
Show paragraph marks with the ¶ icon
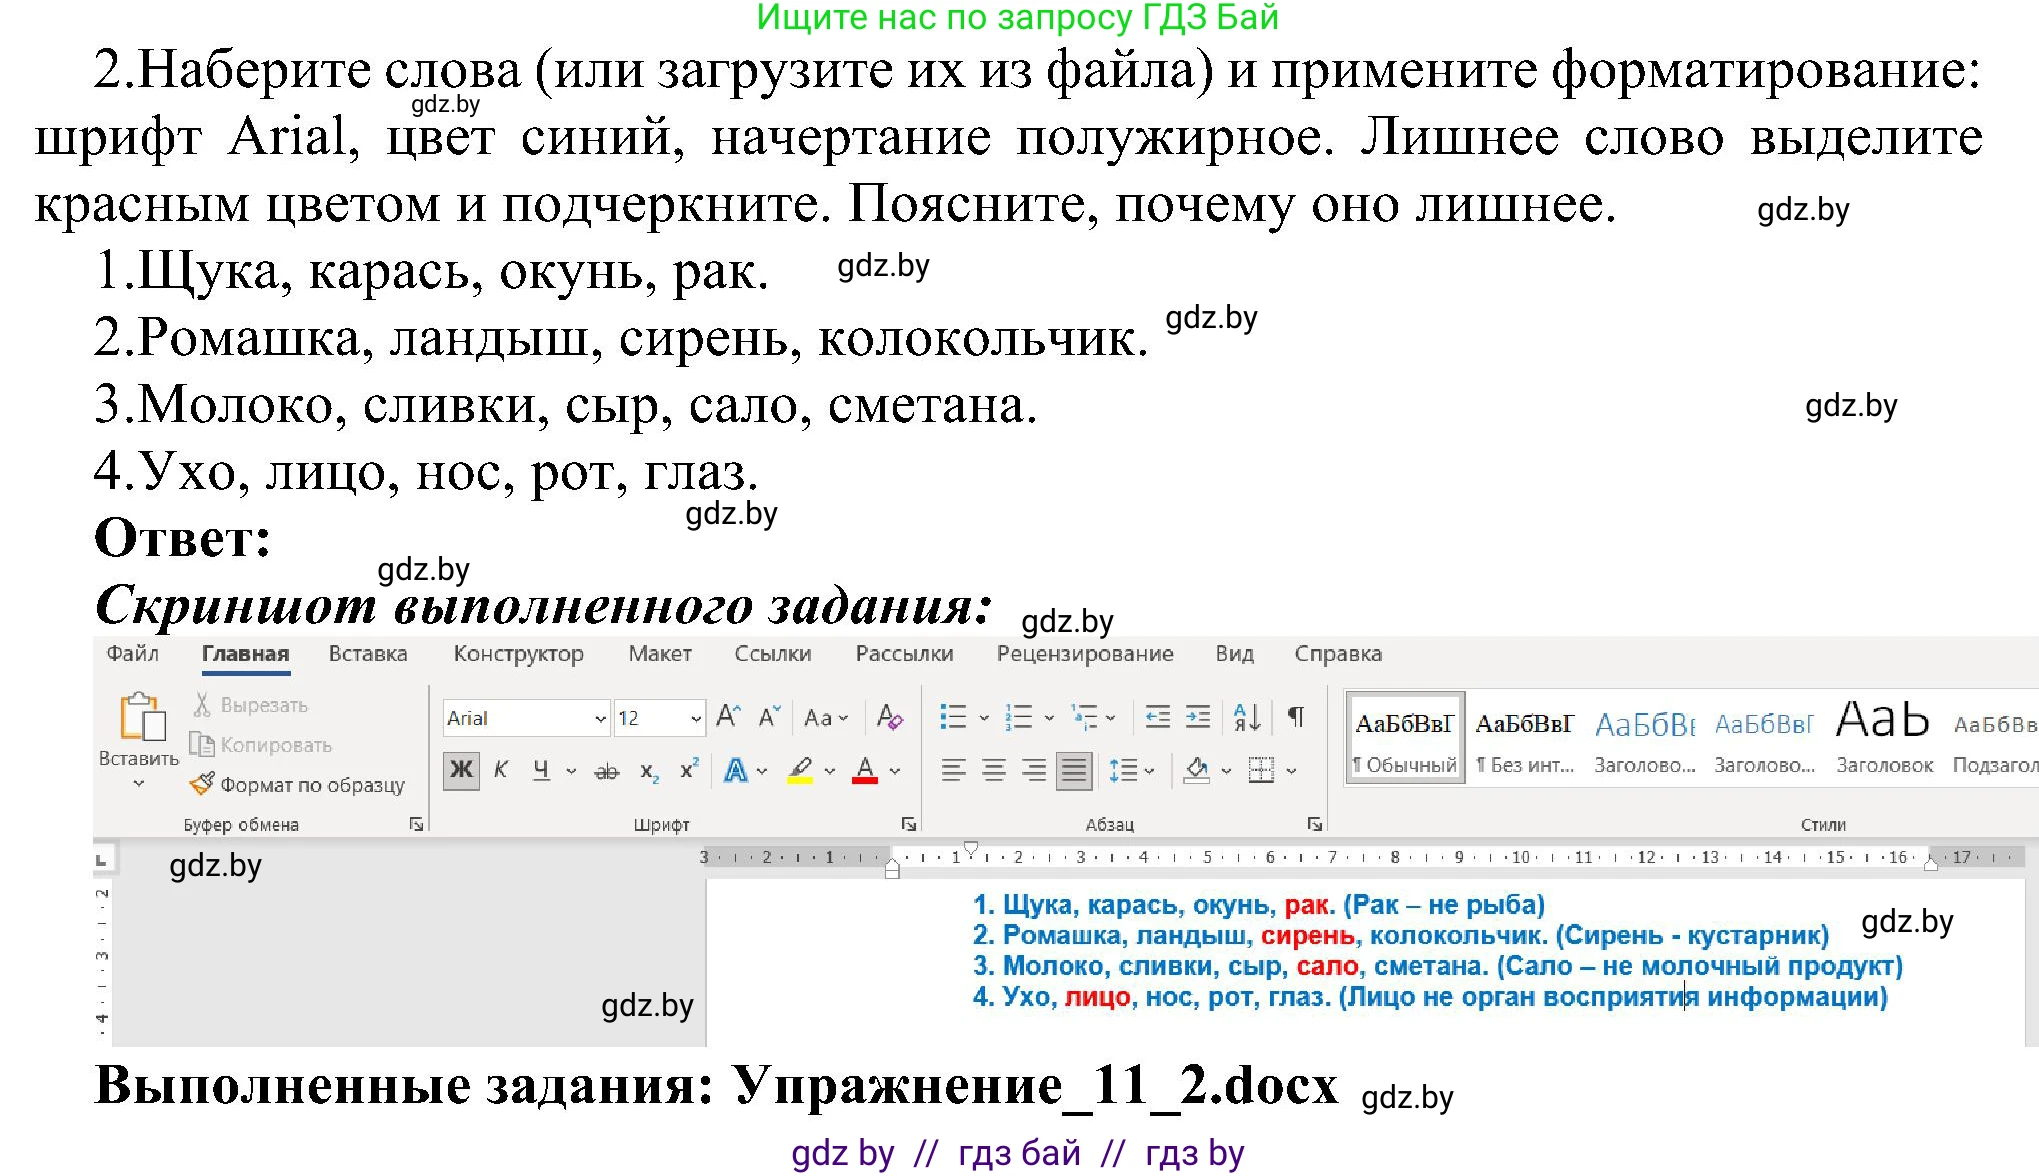pyautogui.click(x=1296, y=717)
